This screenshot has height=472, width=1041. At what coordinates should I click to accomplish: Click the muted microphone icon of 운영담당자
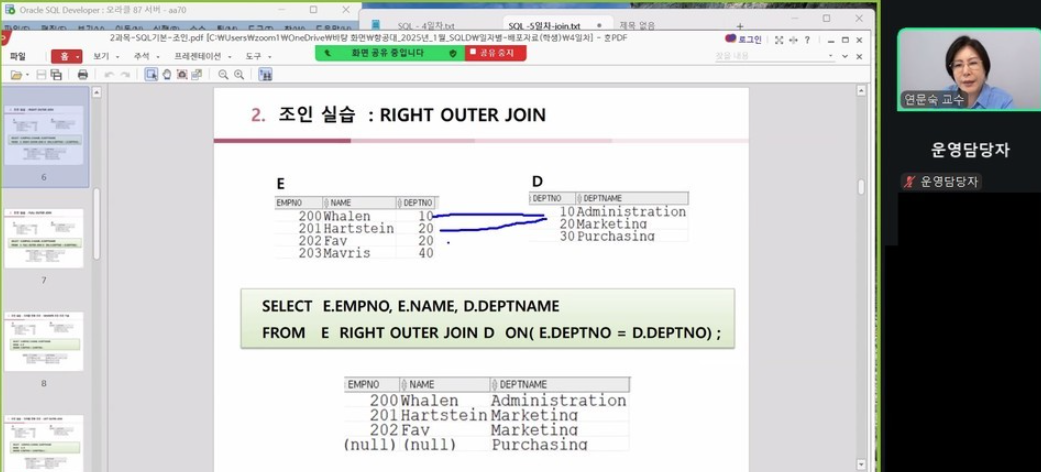(x=910, y=182)
